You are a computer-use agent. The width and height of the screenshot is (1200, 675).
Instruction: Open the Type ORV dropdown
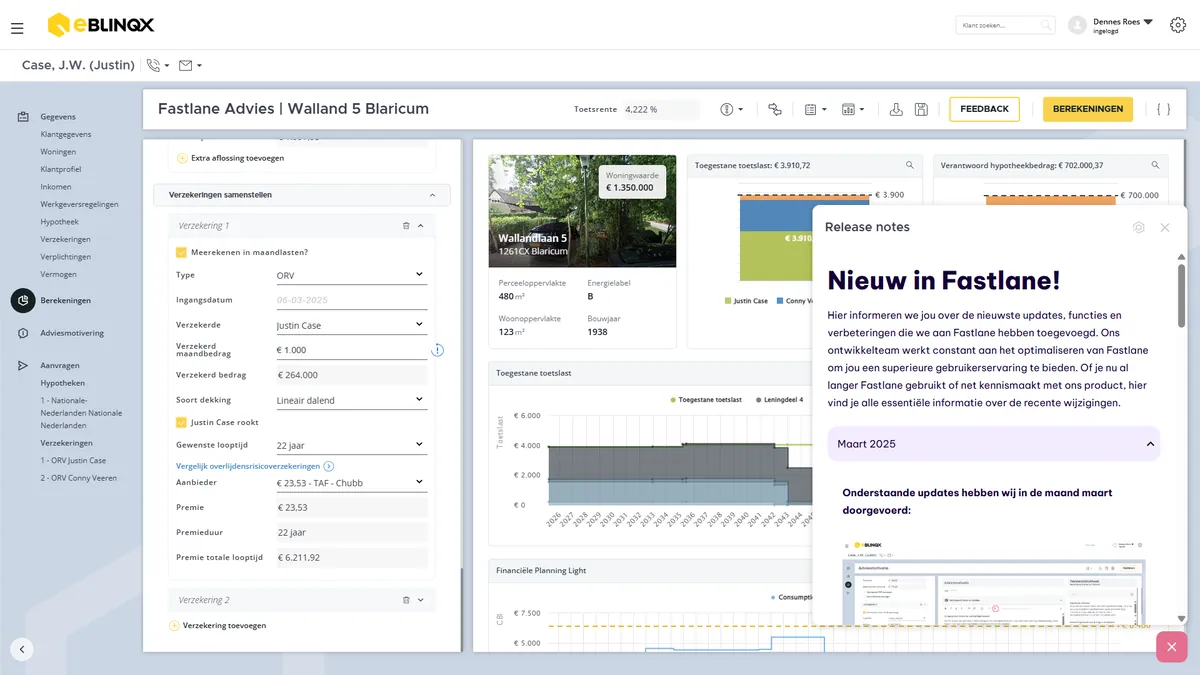click(x=350, y=275)
